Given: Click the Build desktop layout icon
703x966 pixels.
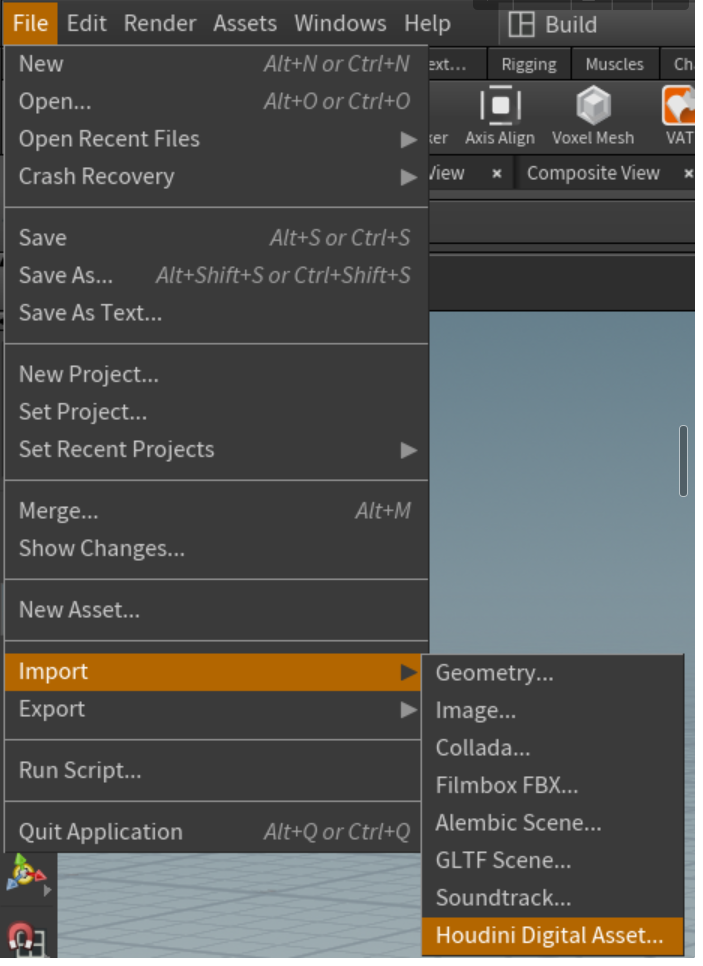Looking at the screenshot, I should [521, 25].
